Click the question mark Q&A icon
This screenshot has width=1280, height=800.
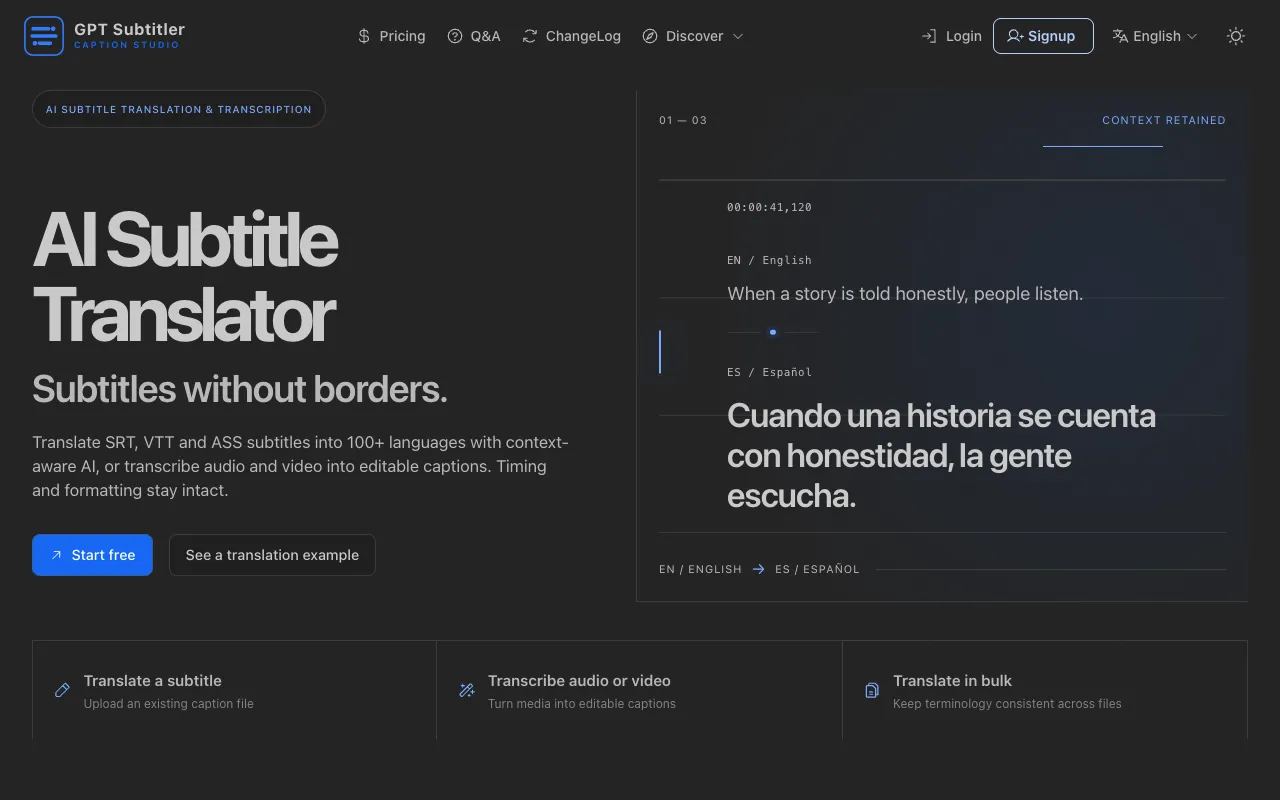point(455,36)
